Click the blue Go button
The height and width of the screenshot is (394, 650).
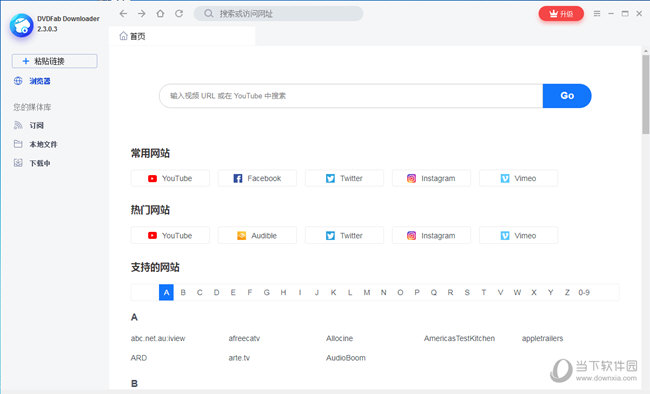(567, 96)
